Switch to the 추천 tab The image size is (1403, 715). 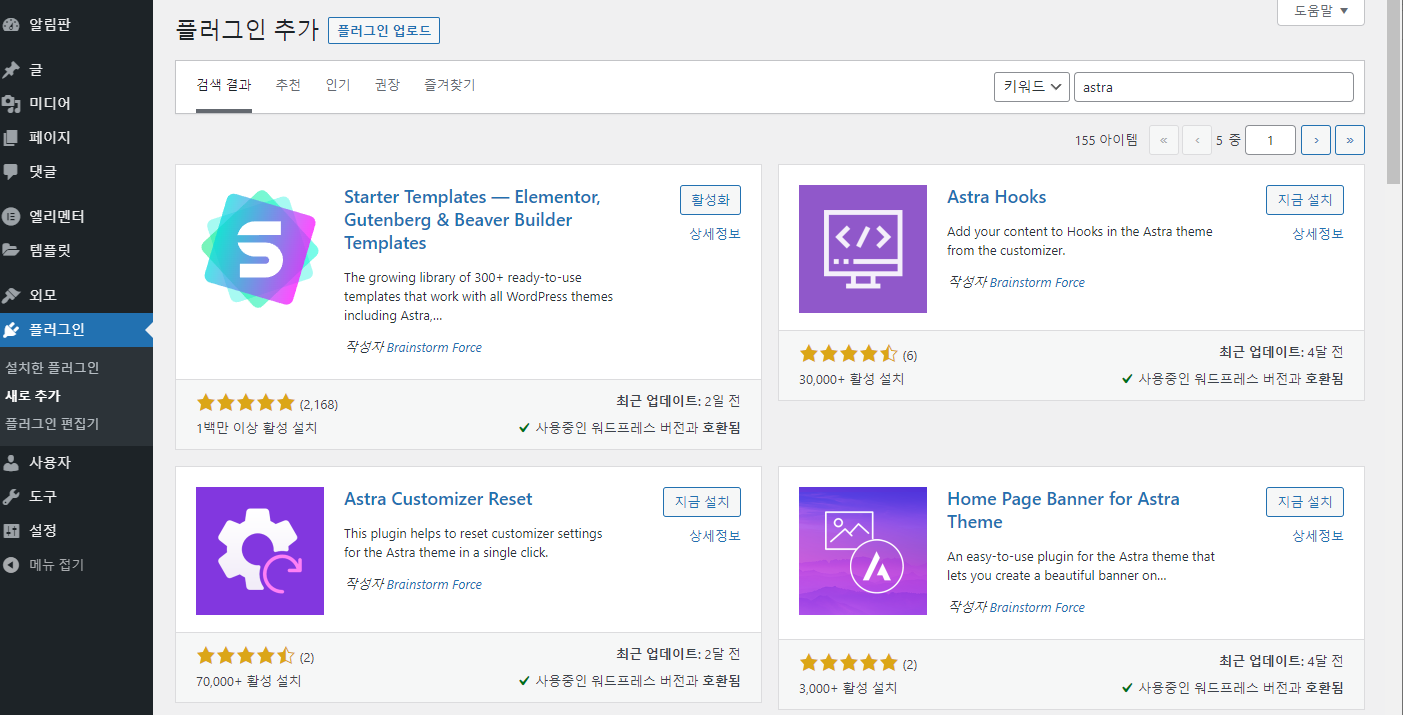tap(288, 86)
